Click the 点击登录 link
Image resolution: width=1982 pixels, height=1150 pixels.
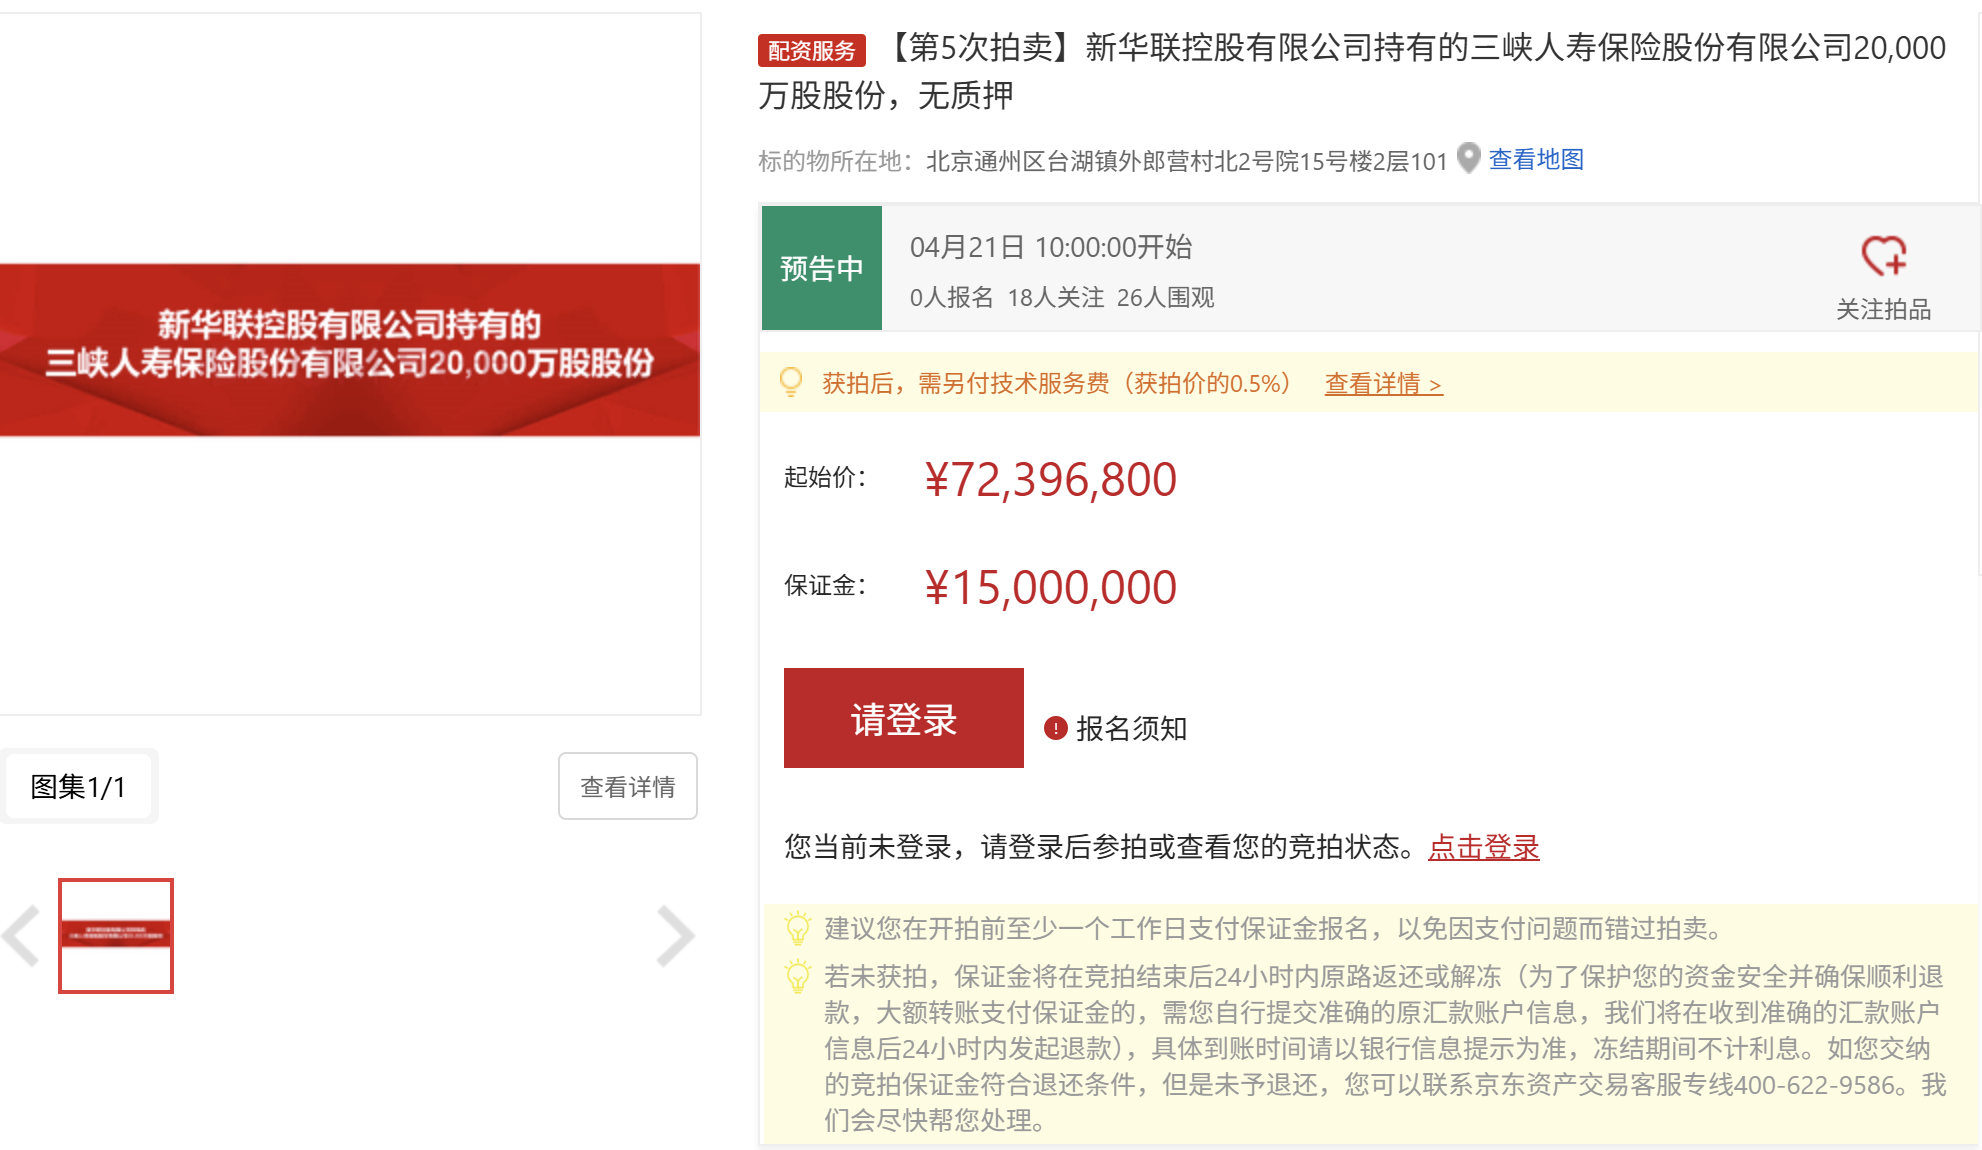1483,848
